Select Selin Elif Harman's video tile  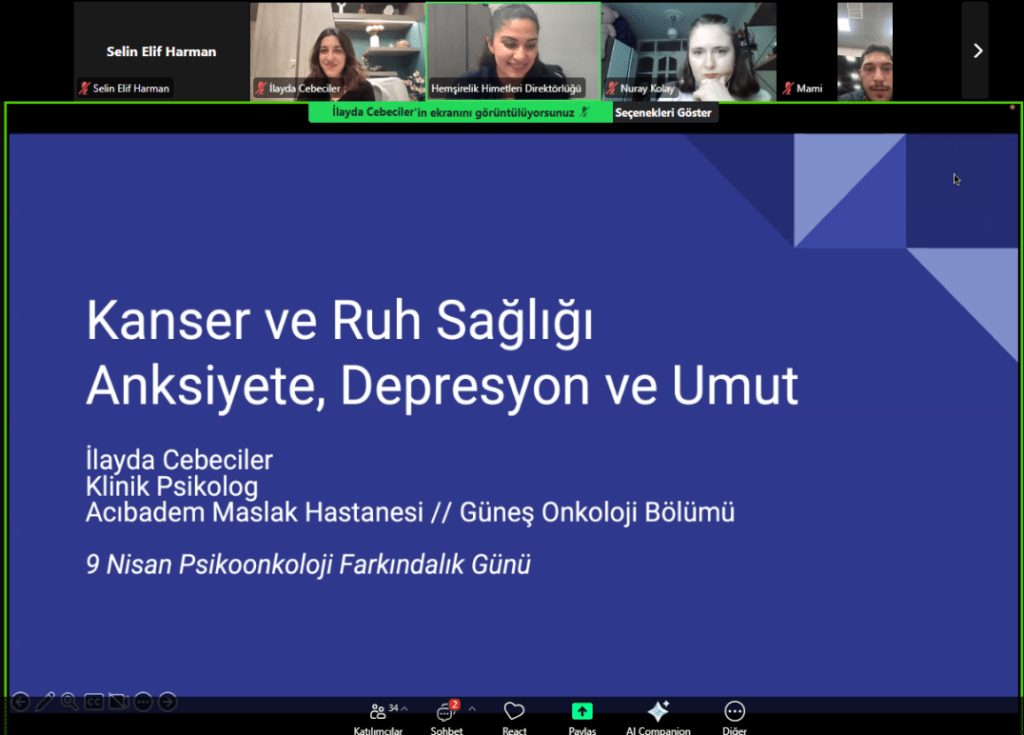coord(161,51)
